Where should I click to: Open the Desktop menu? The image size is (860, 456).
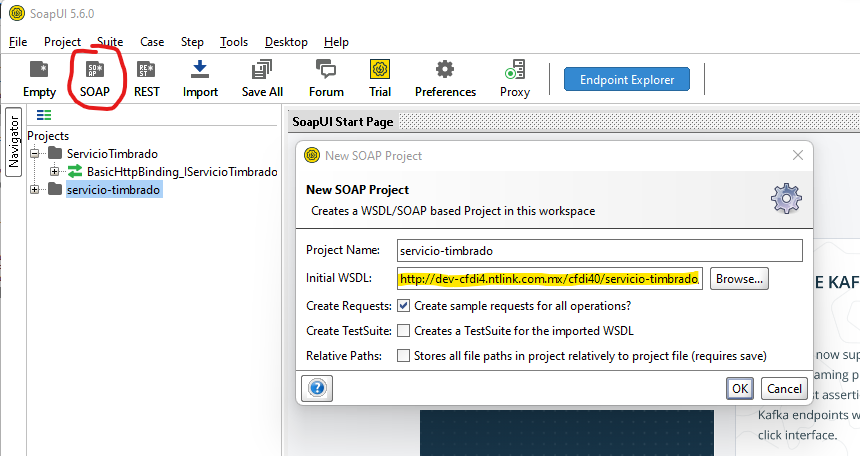point(286,42)
